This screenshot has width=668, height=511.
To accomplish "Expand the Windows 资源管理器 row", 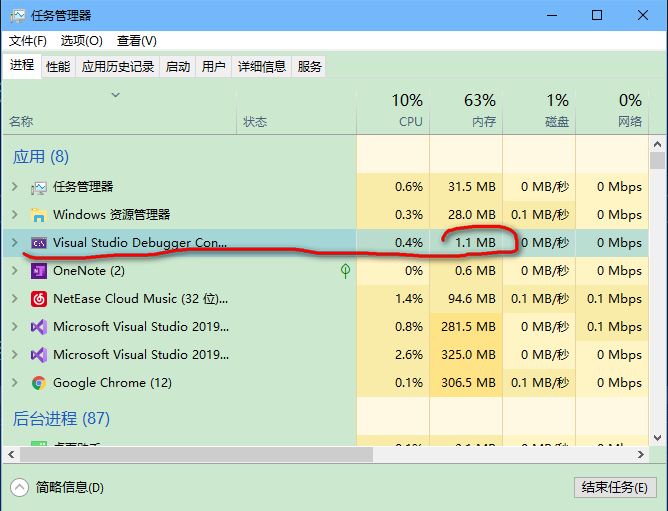I will (15, 214).
